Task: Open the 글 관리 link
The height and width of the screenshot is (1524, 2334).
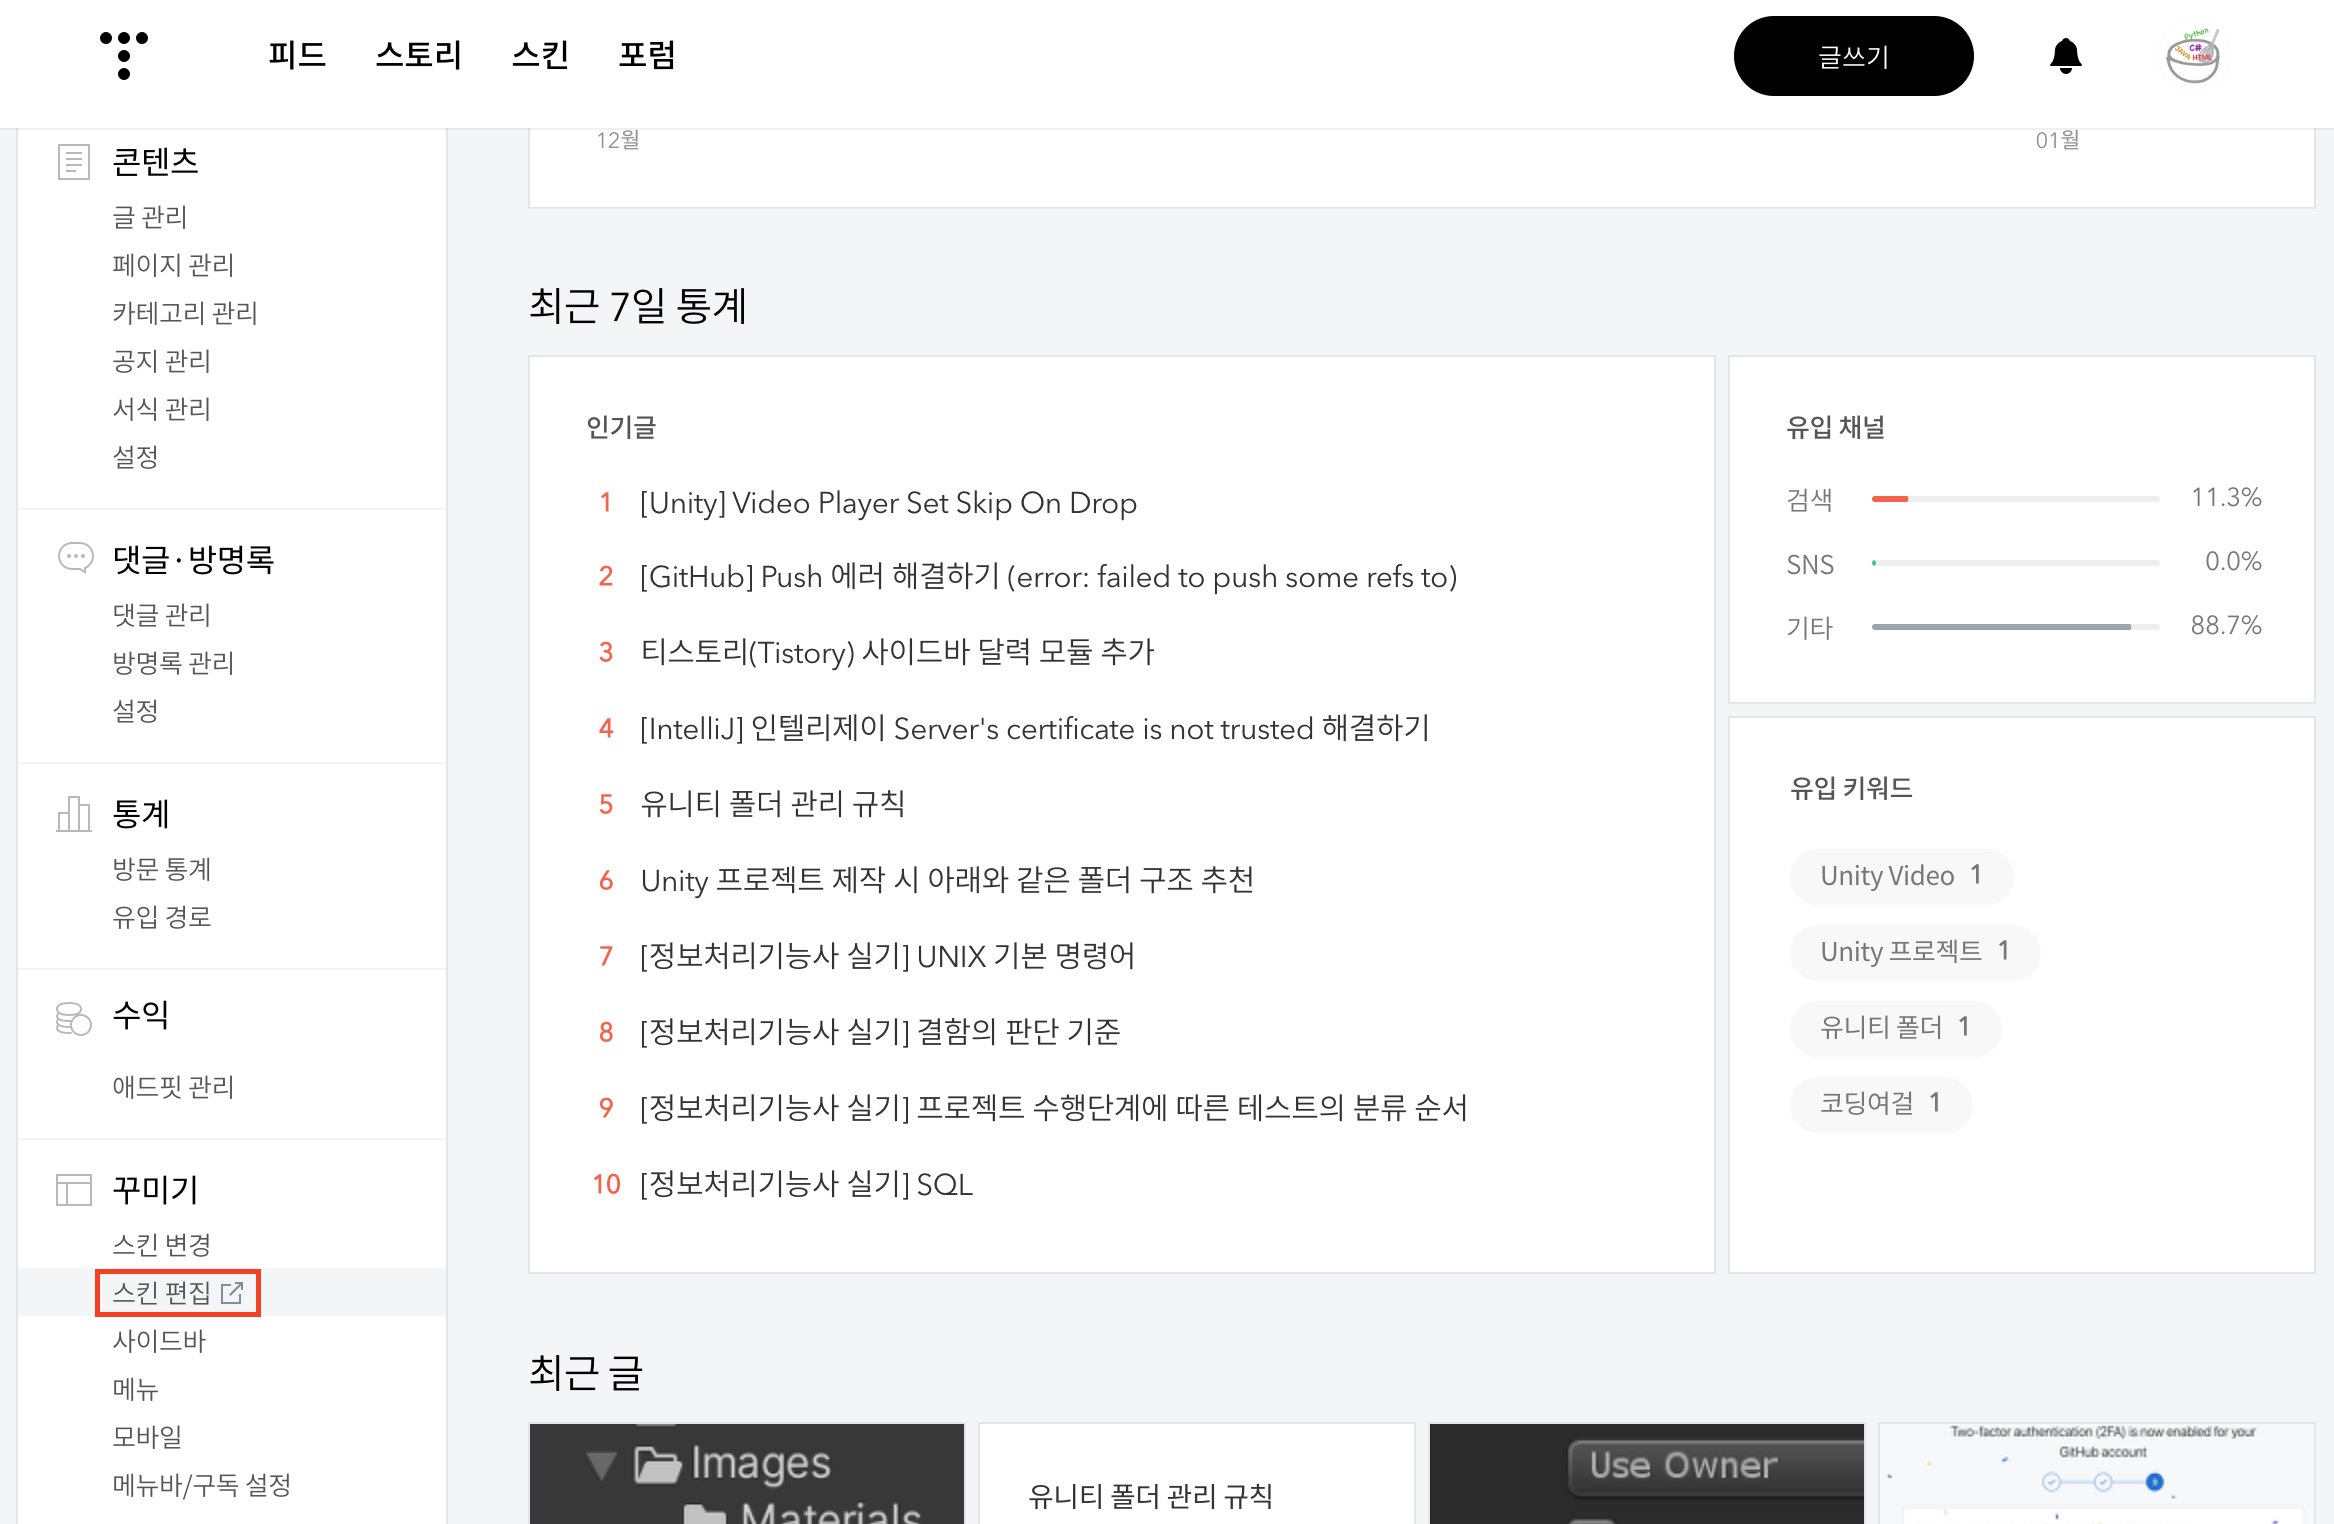Action: pyautogui.click(x=150, y=217)
